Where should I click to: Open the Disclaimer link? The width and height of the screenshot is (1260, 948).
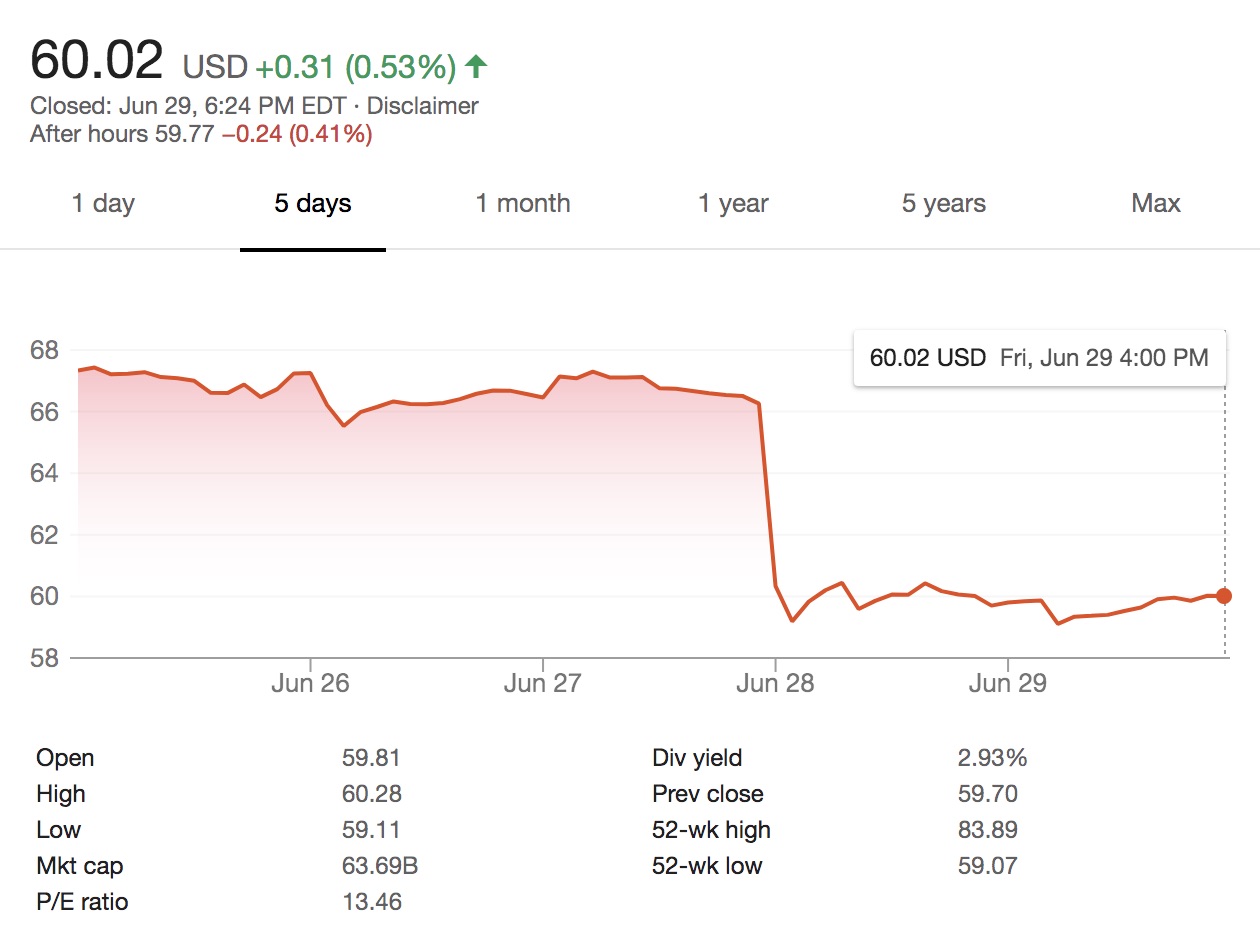pos(423,106)
